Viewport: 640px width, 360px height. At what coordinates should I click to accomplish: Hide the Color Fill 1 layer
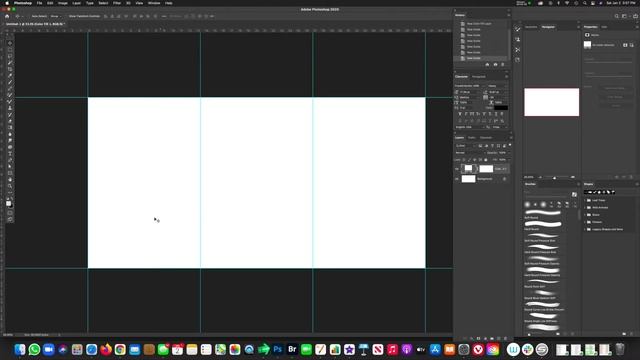457,169
